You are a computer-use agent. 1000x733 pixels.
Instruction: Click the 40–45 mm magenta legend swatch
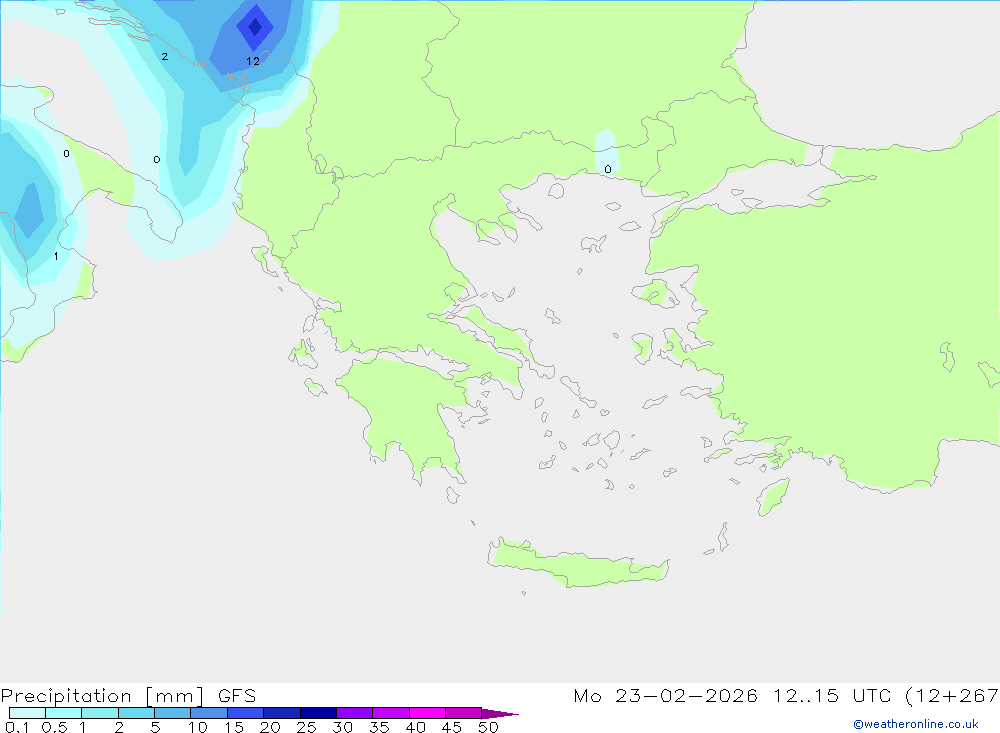click(x=427, y=713)
